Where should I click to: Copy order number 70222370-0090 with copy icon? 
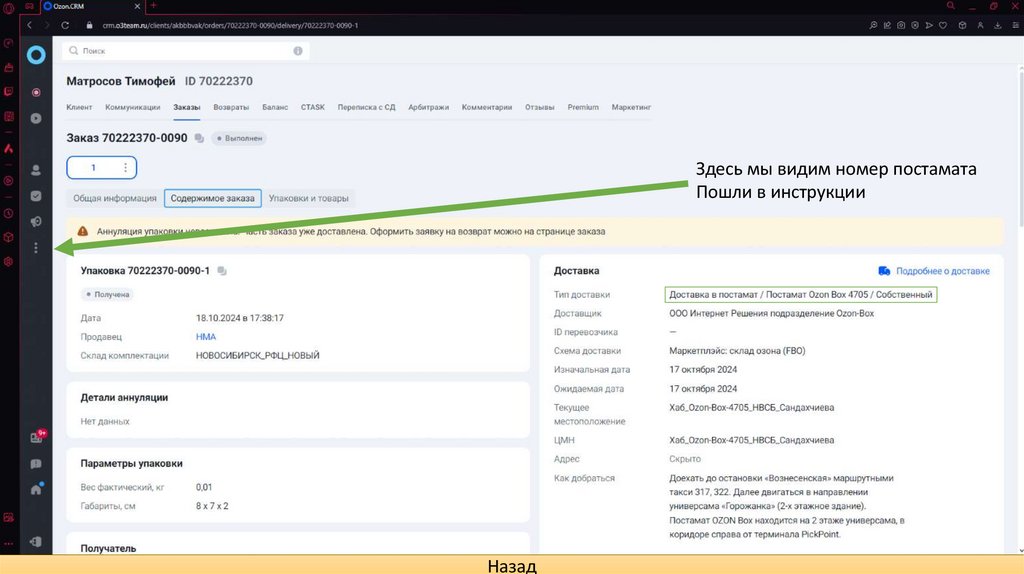tap(199, 138)
